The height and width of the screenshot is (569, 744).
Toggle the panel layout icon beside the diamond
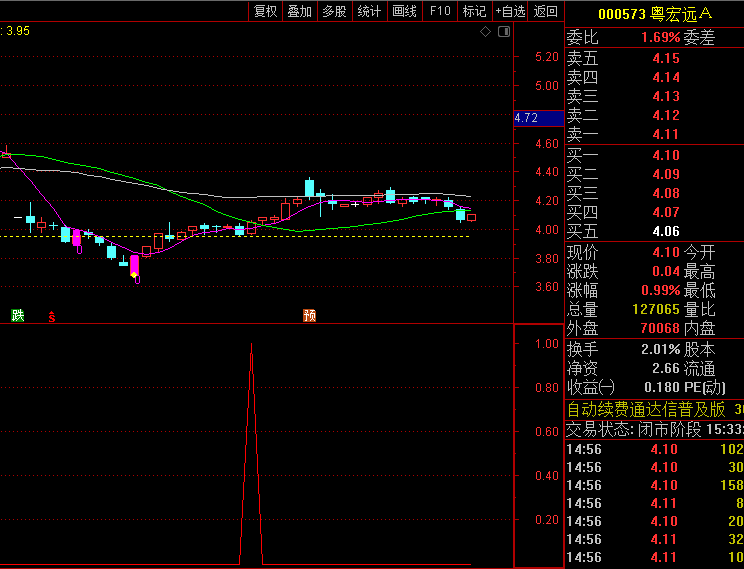[504, 32]
